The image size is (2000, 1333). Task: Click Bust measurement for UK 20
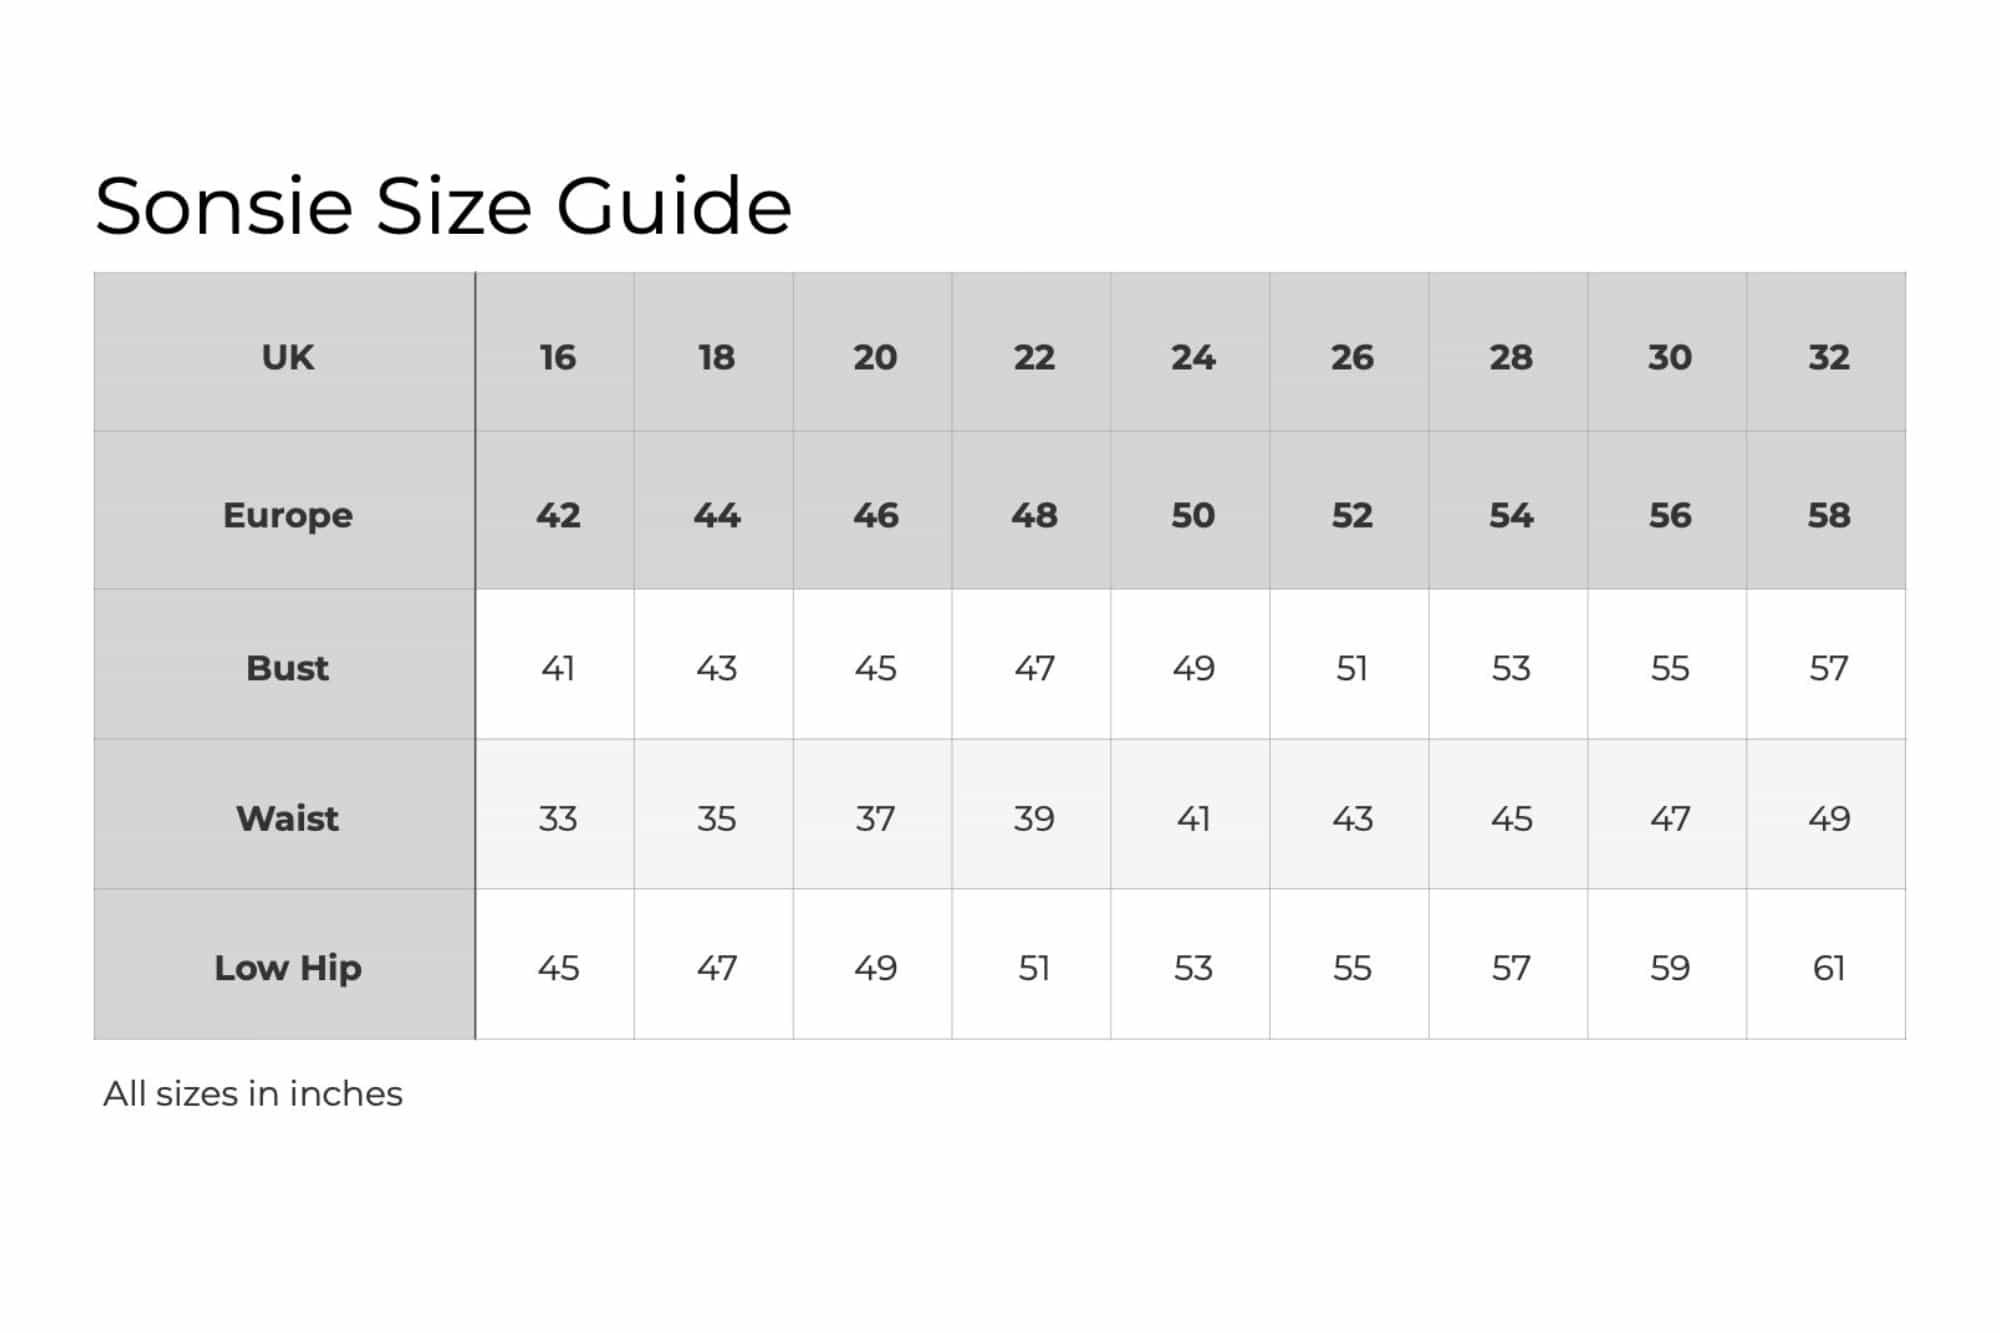point(875,668)
